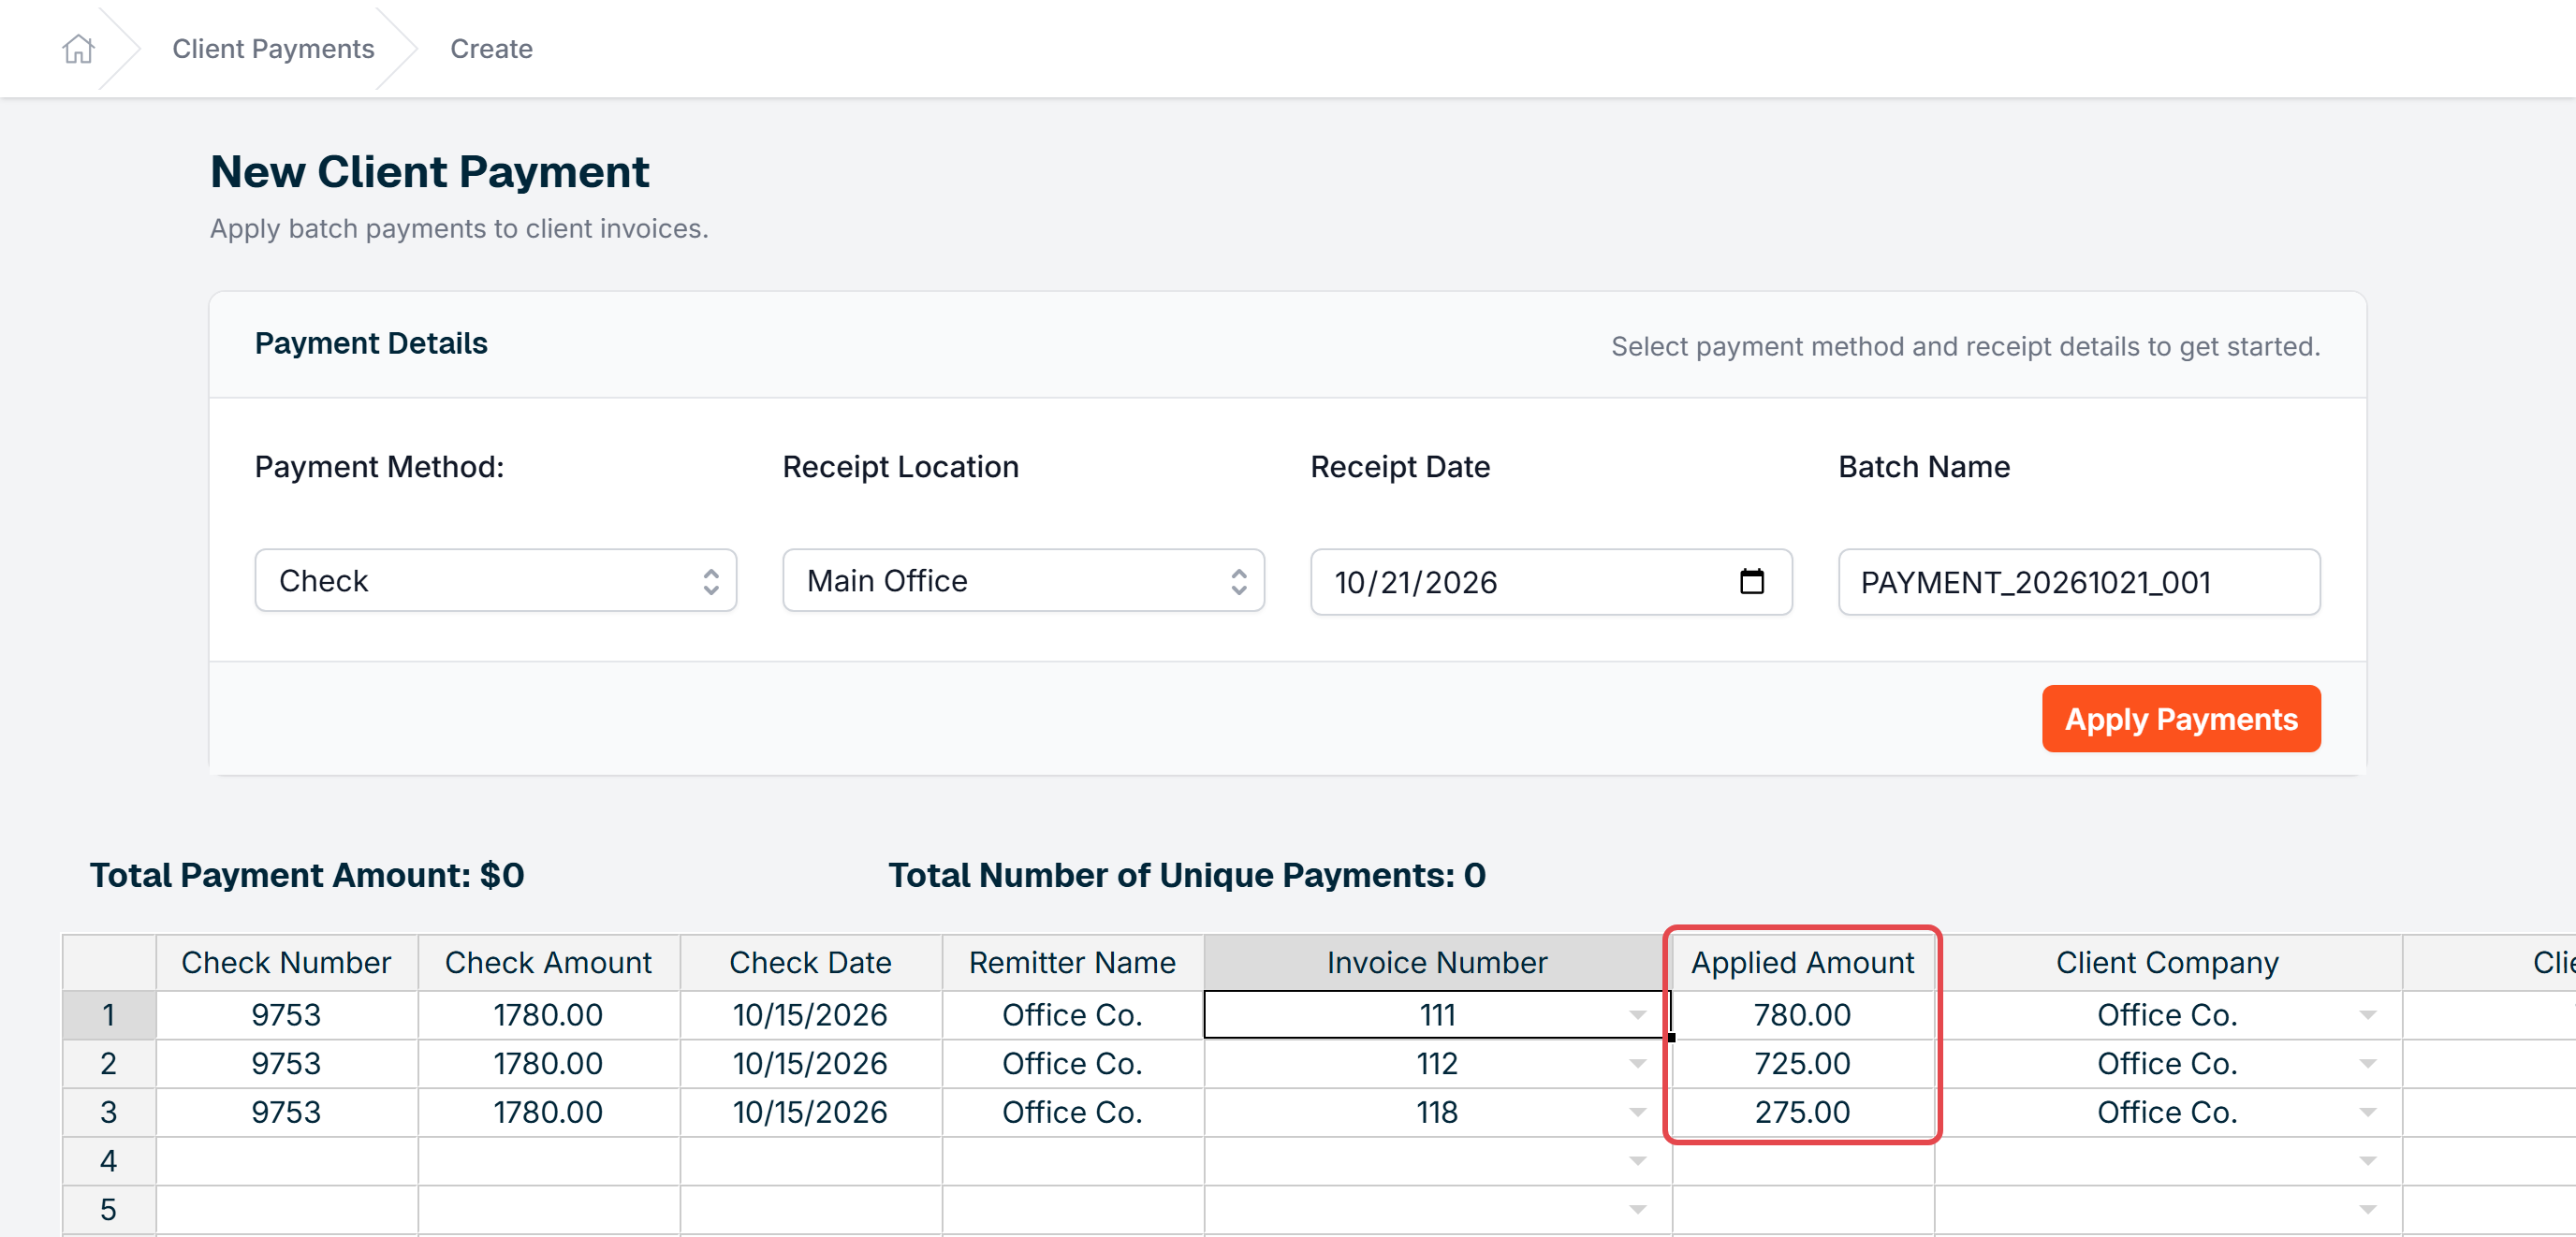Open the Client Payments breadcrumb
The image size is (2576, 1237).
pos(273,48)
